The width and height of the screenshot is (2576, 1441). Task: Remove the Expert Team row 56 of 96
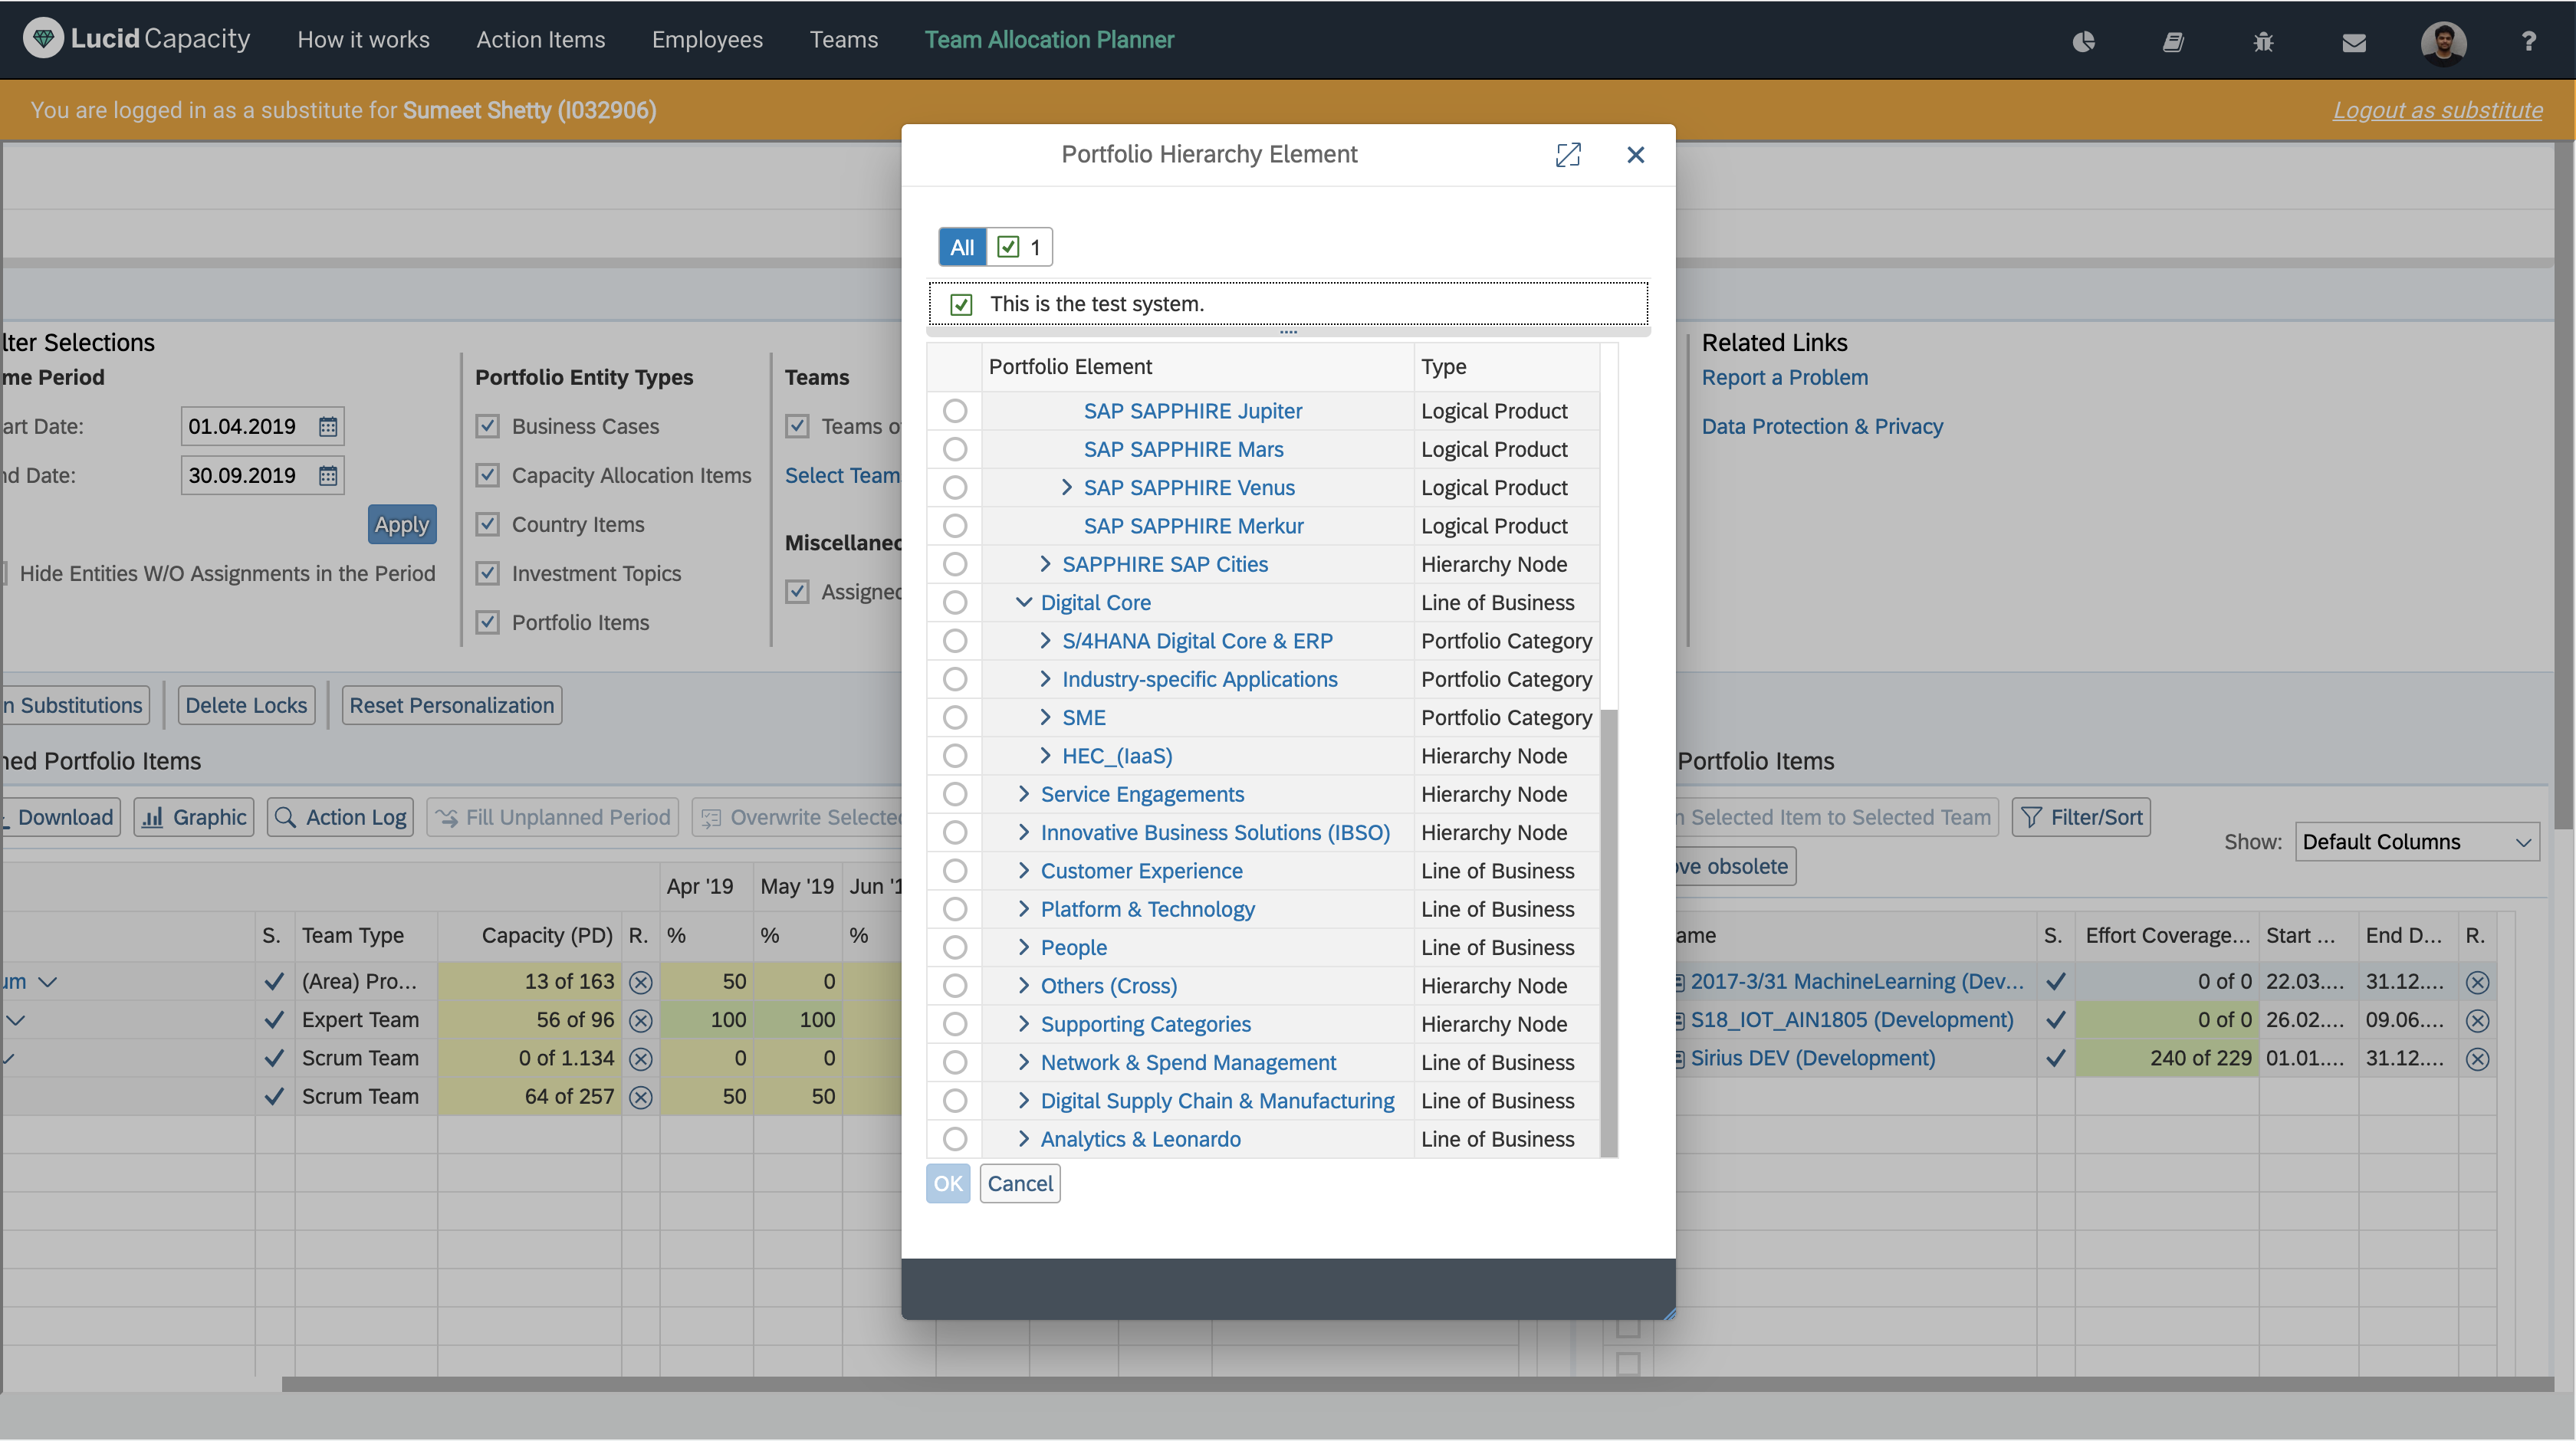pos(641,1020)
